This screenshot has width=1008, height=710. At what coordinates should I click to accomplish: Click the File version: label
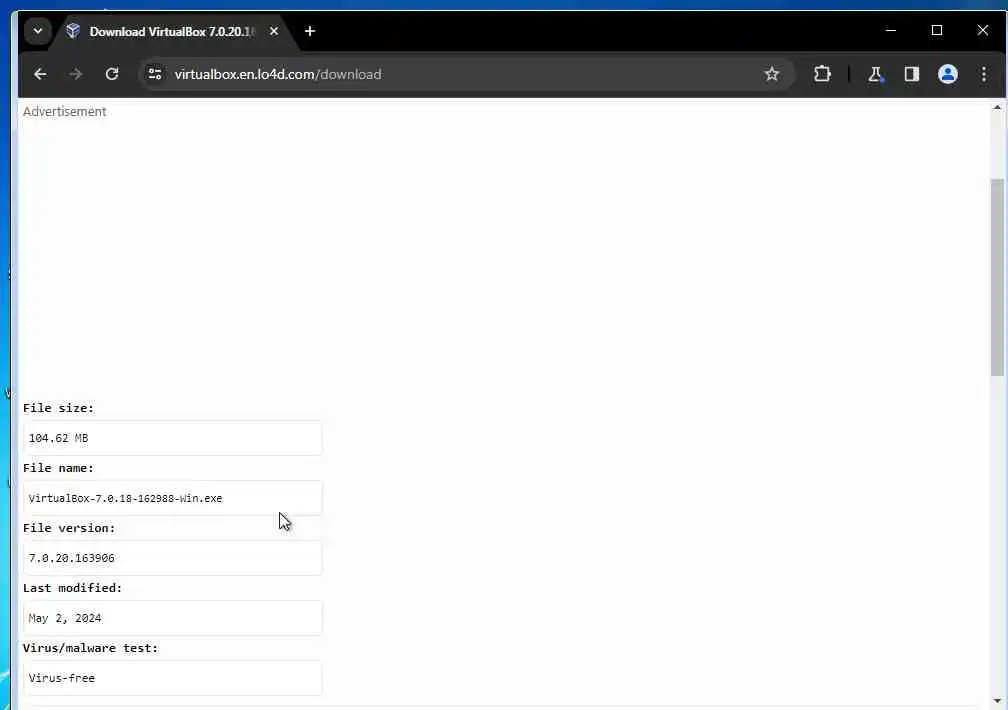pyautogui.click(x=69, y=528)
